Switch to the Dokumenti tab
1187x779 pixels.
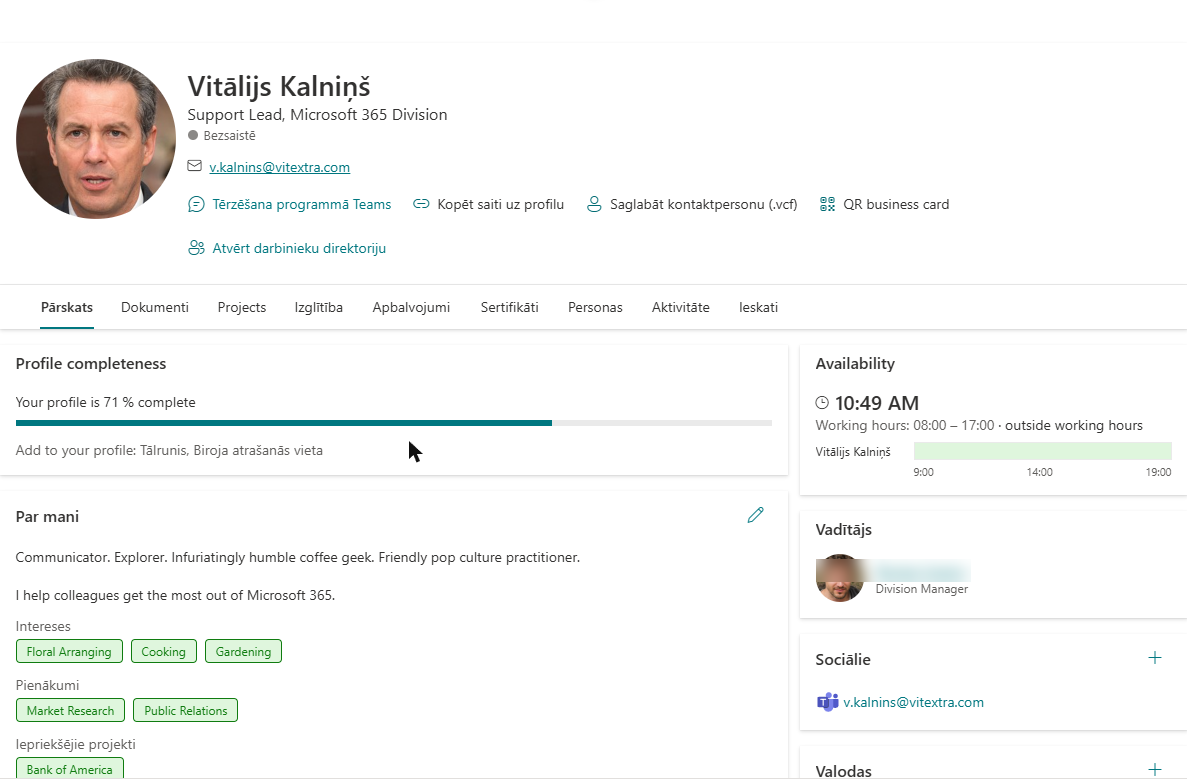pyautogui.click(x=155, y=307)
